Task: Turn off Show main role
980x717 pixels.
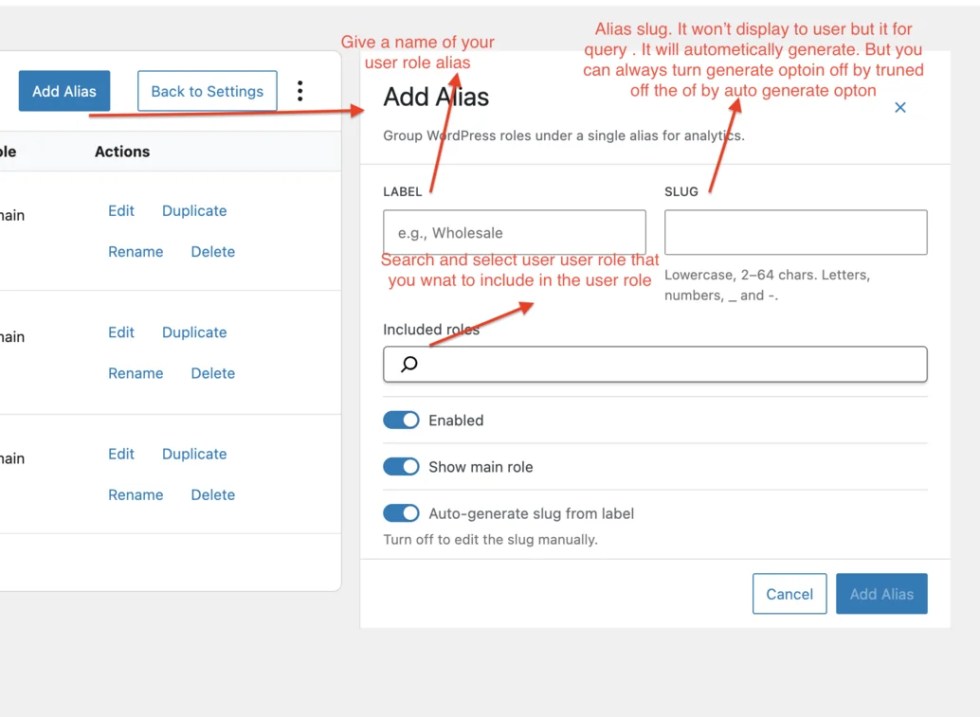Action: coord(400,466)
